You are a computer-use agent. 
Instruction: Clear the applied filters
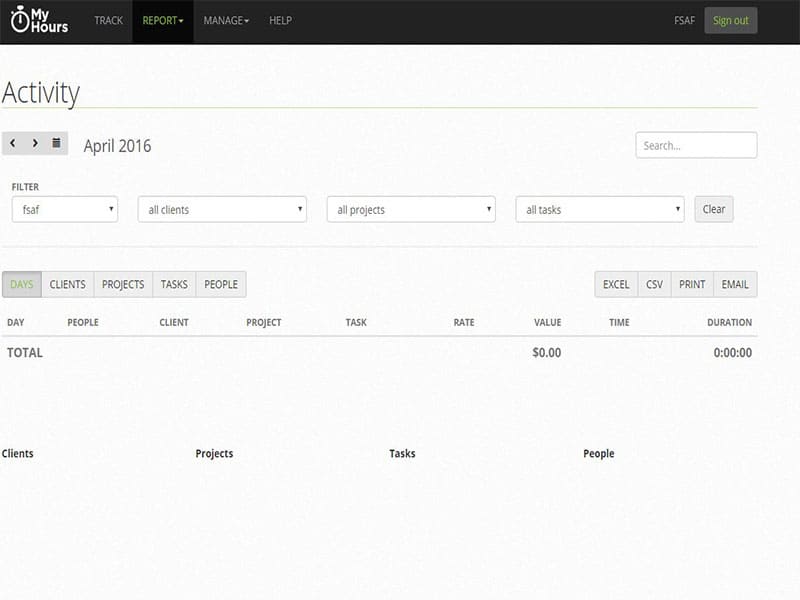(x=714, y=210)
